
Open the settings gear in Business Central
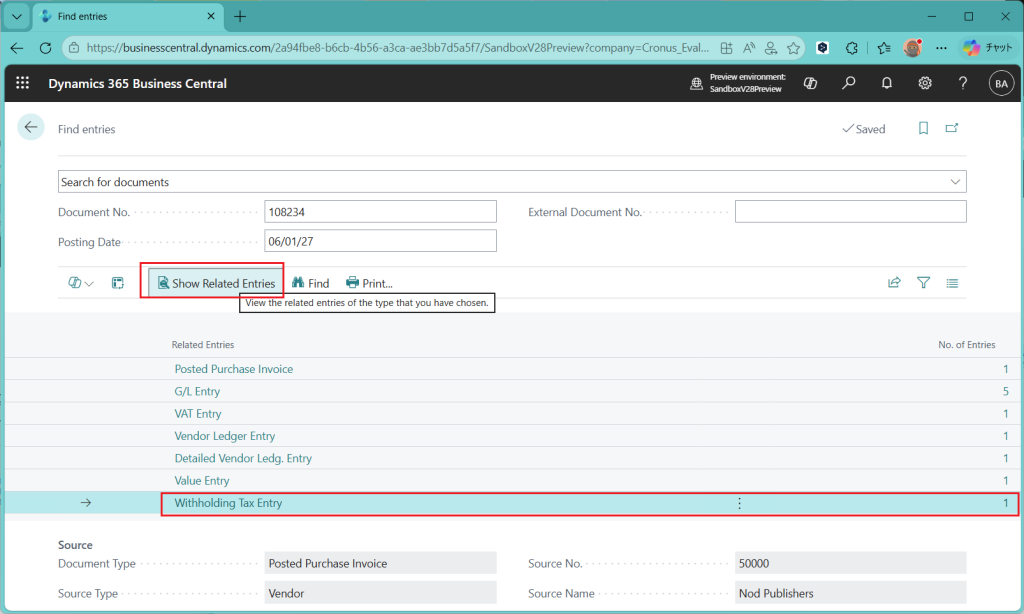point(925,84)
